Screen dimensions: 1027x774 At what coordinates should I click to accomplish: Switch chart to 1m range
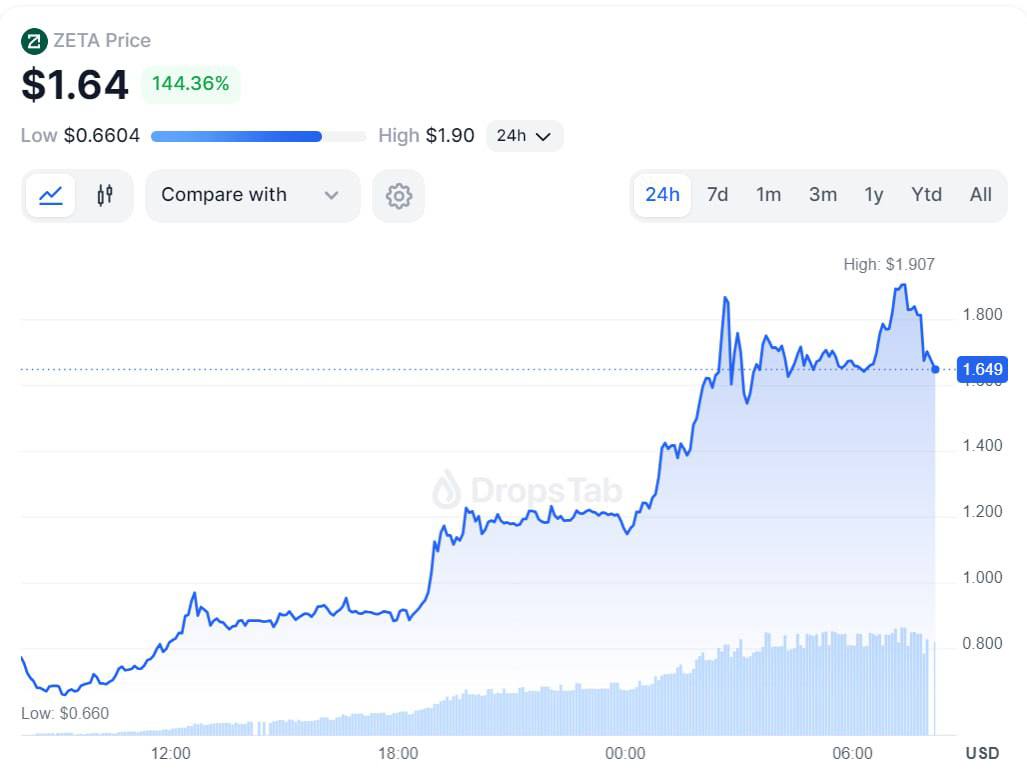(768, 195)
